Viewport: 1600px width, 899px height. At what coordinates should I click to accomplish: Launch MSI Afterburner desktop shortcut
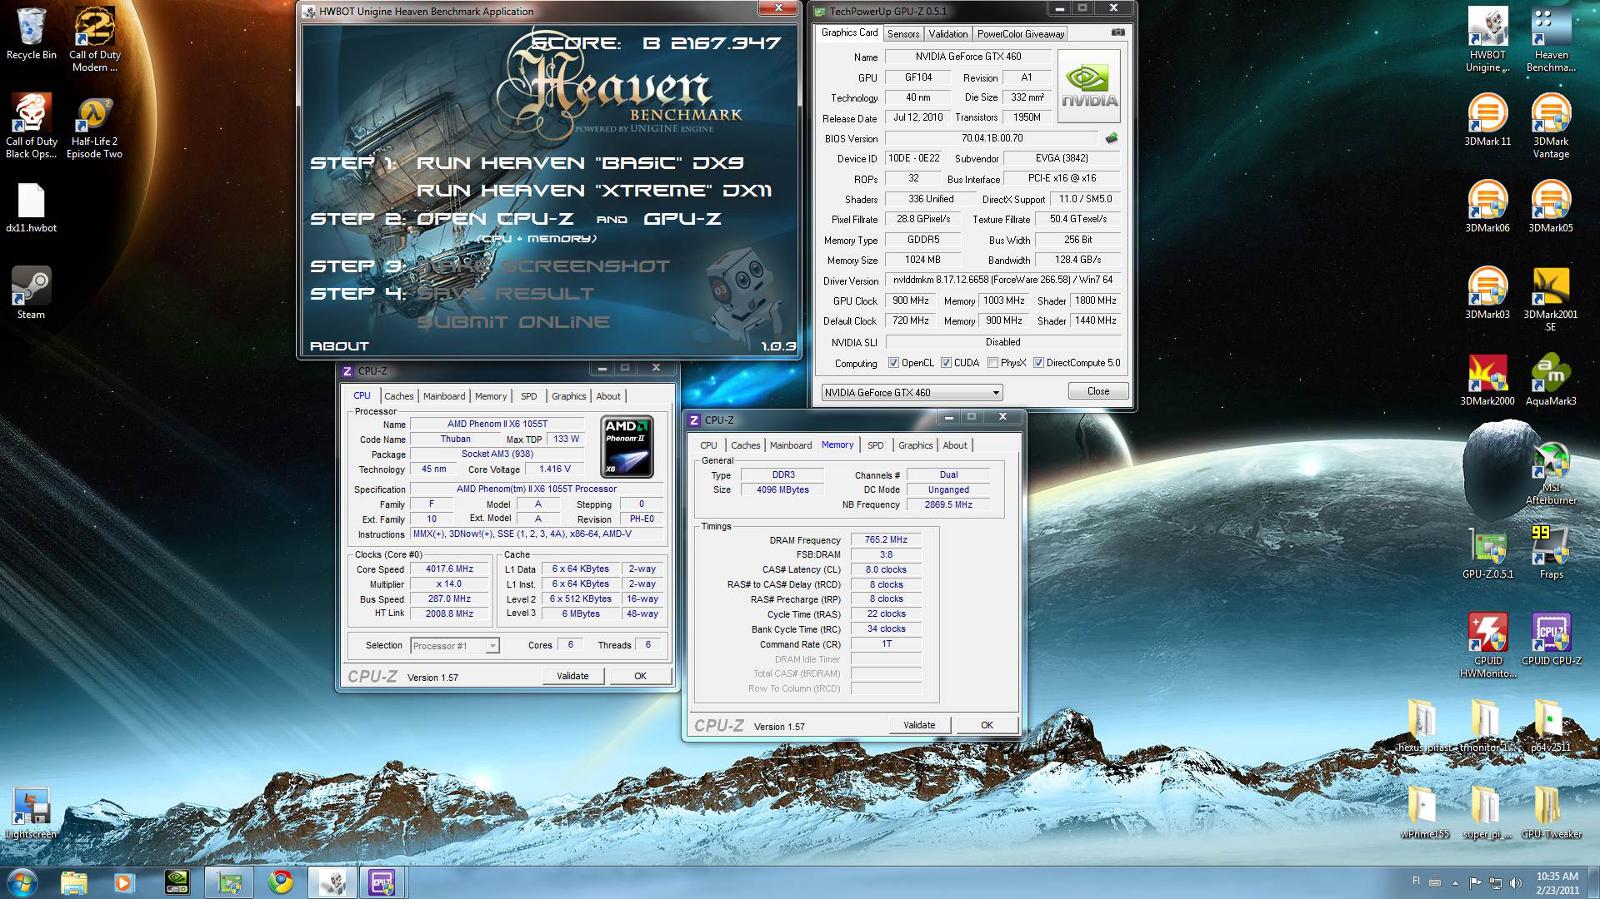click(1550, 473)
